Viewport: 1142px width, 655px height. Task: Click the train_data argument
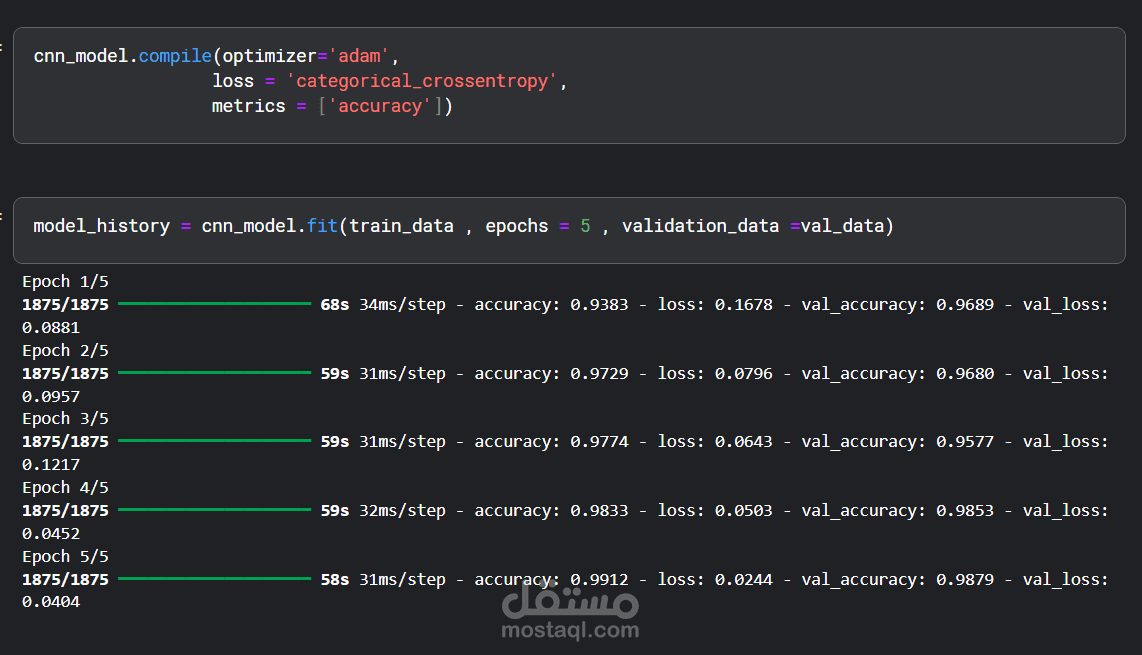tap(401, 226)
